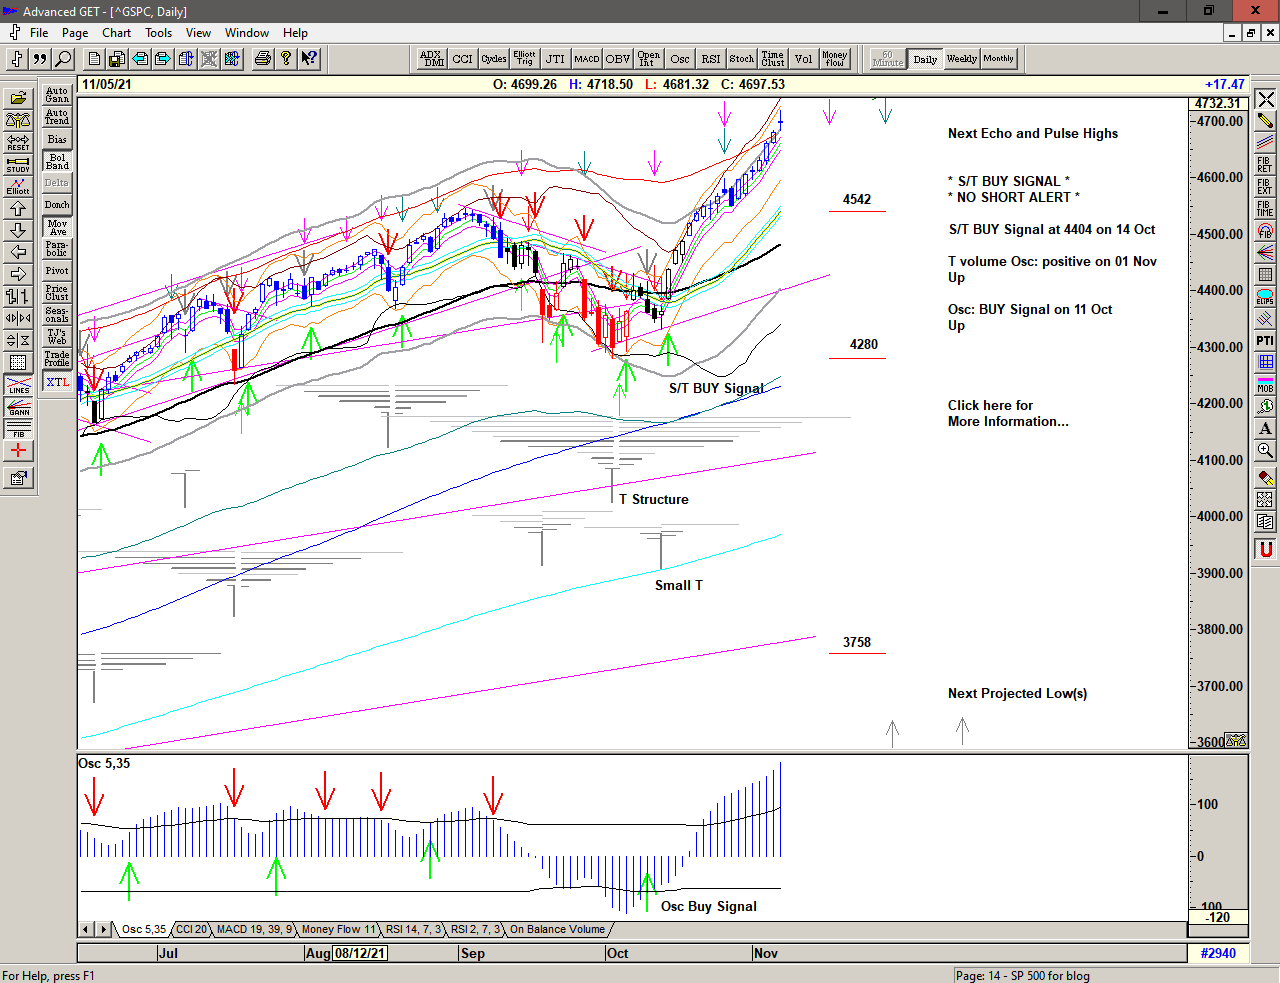The height and width of the screenshot is (983, 1280).
Task: Select the Elliott wave tool
Action: [x=18, y=186]
